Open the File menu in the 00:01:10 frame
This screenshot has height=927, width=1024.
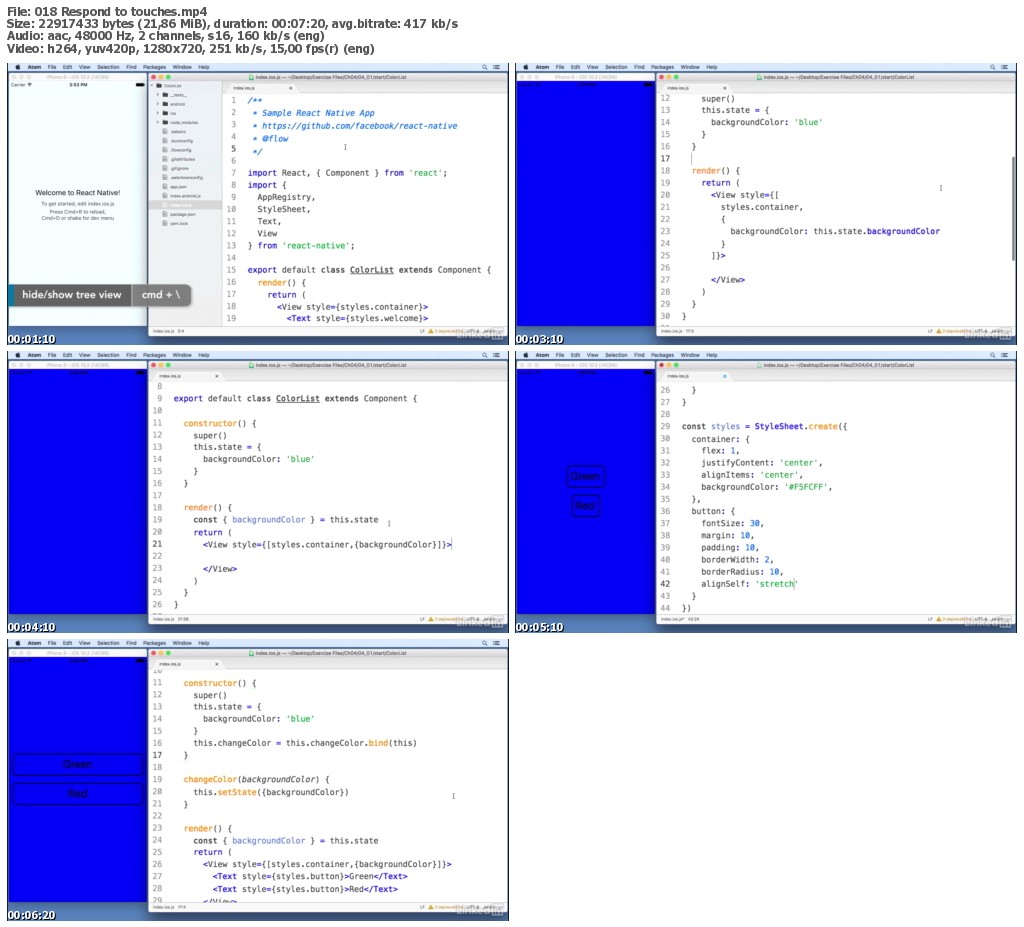click(x=52, y=67)
